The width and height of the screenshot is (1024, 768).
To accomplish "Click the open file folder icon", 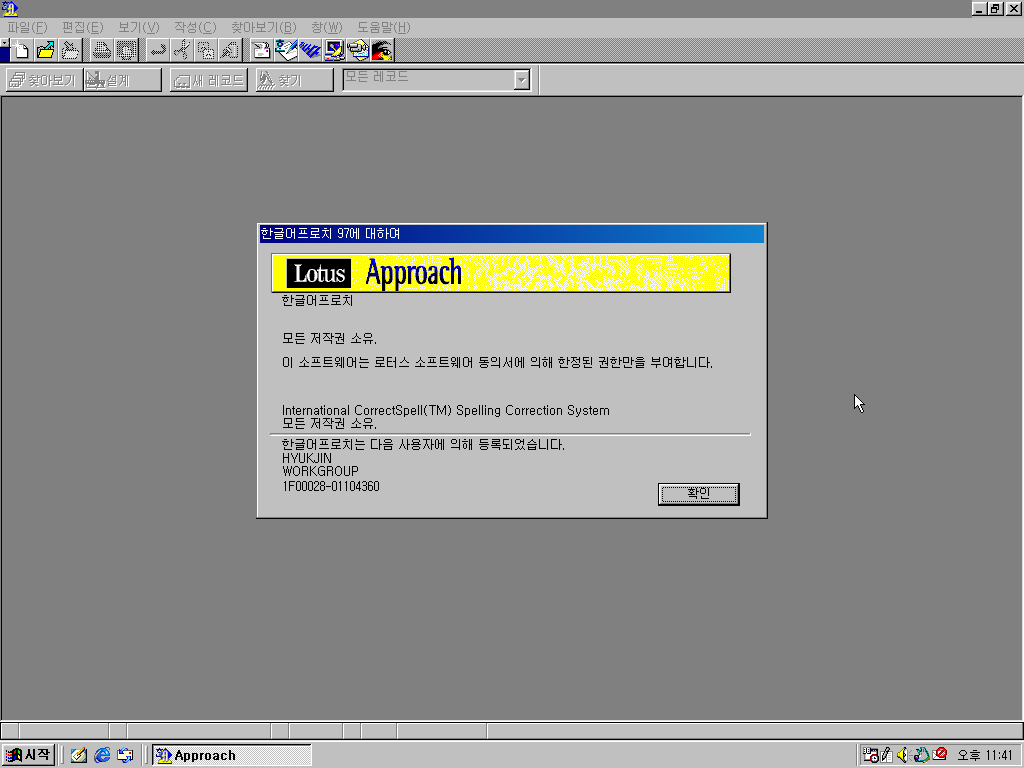I will (x=46, y=50).
